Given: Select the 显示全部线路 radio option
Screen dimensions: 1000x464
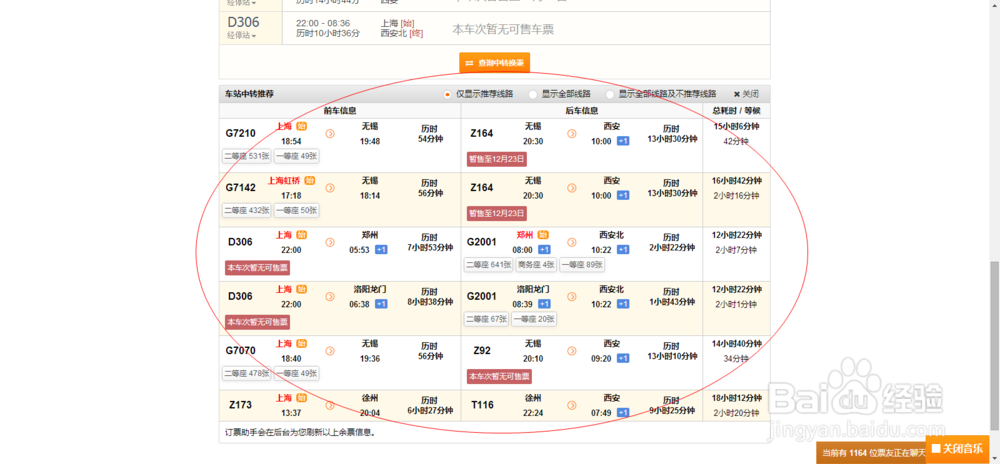Looking at the screenshot, I should (x=533, y=94).
